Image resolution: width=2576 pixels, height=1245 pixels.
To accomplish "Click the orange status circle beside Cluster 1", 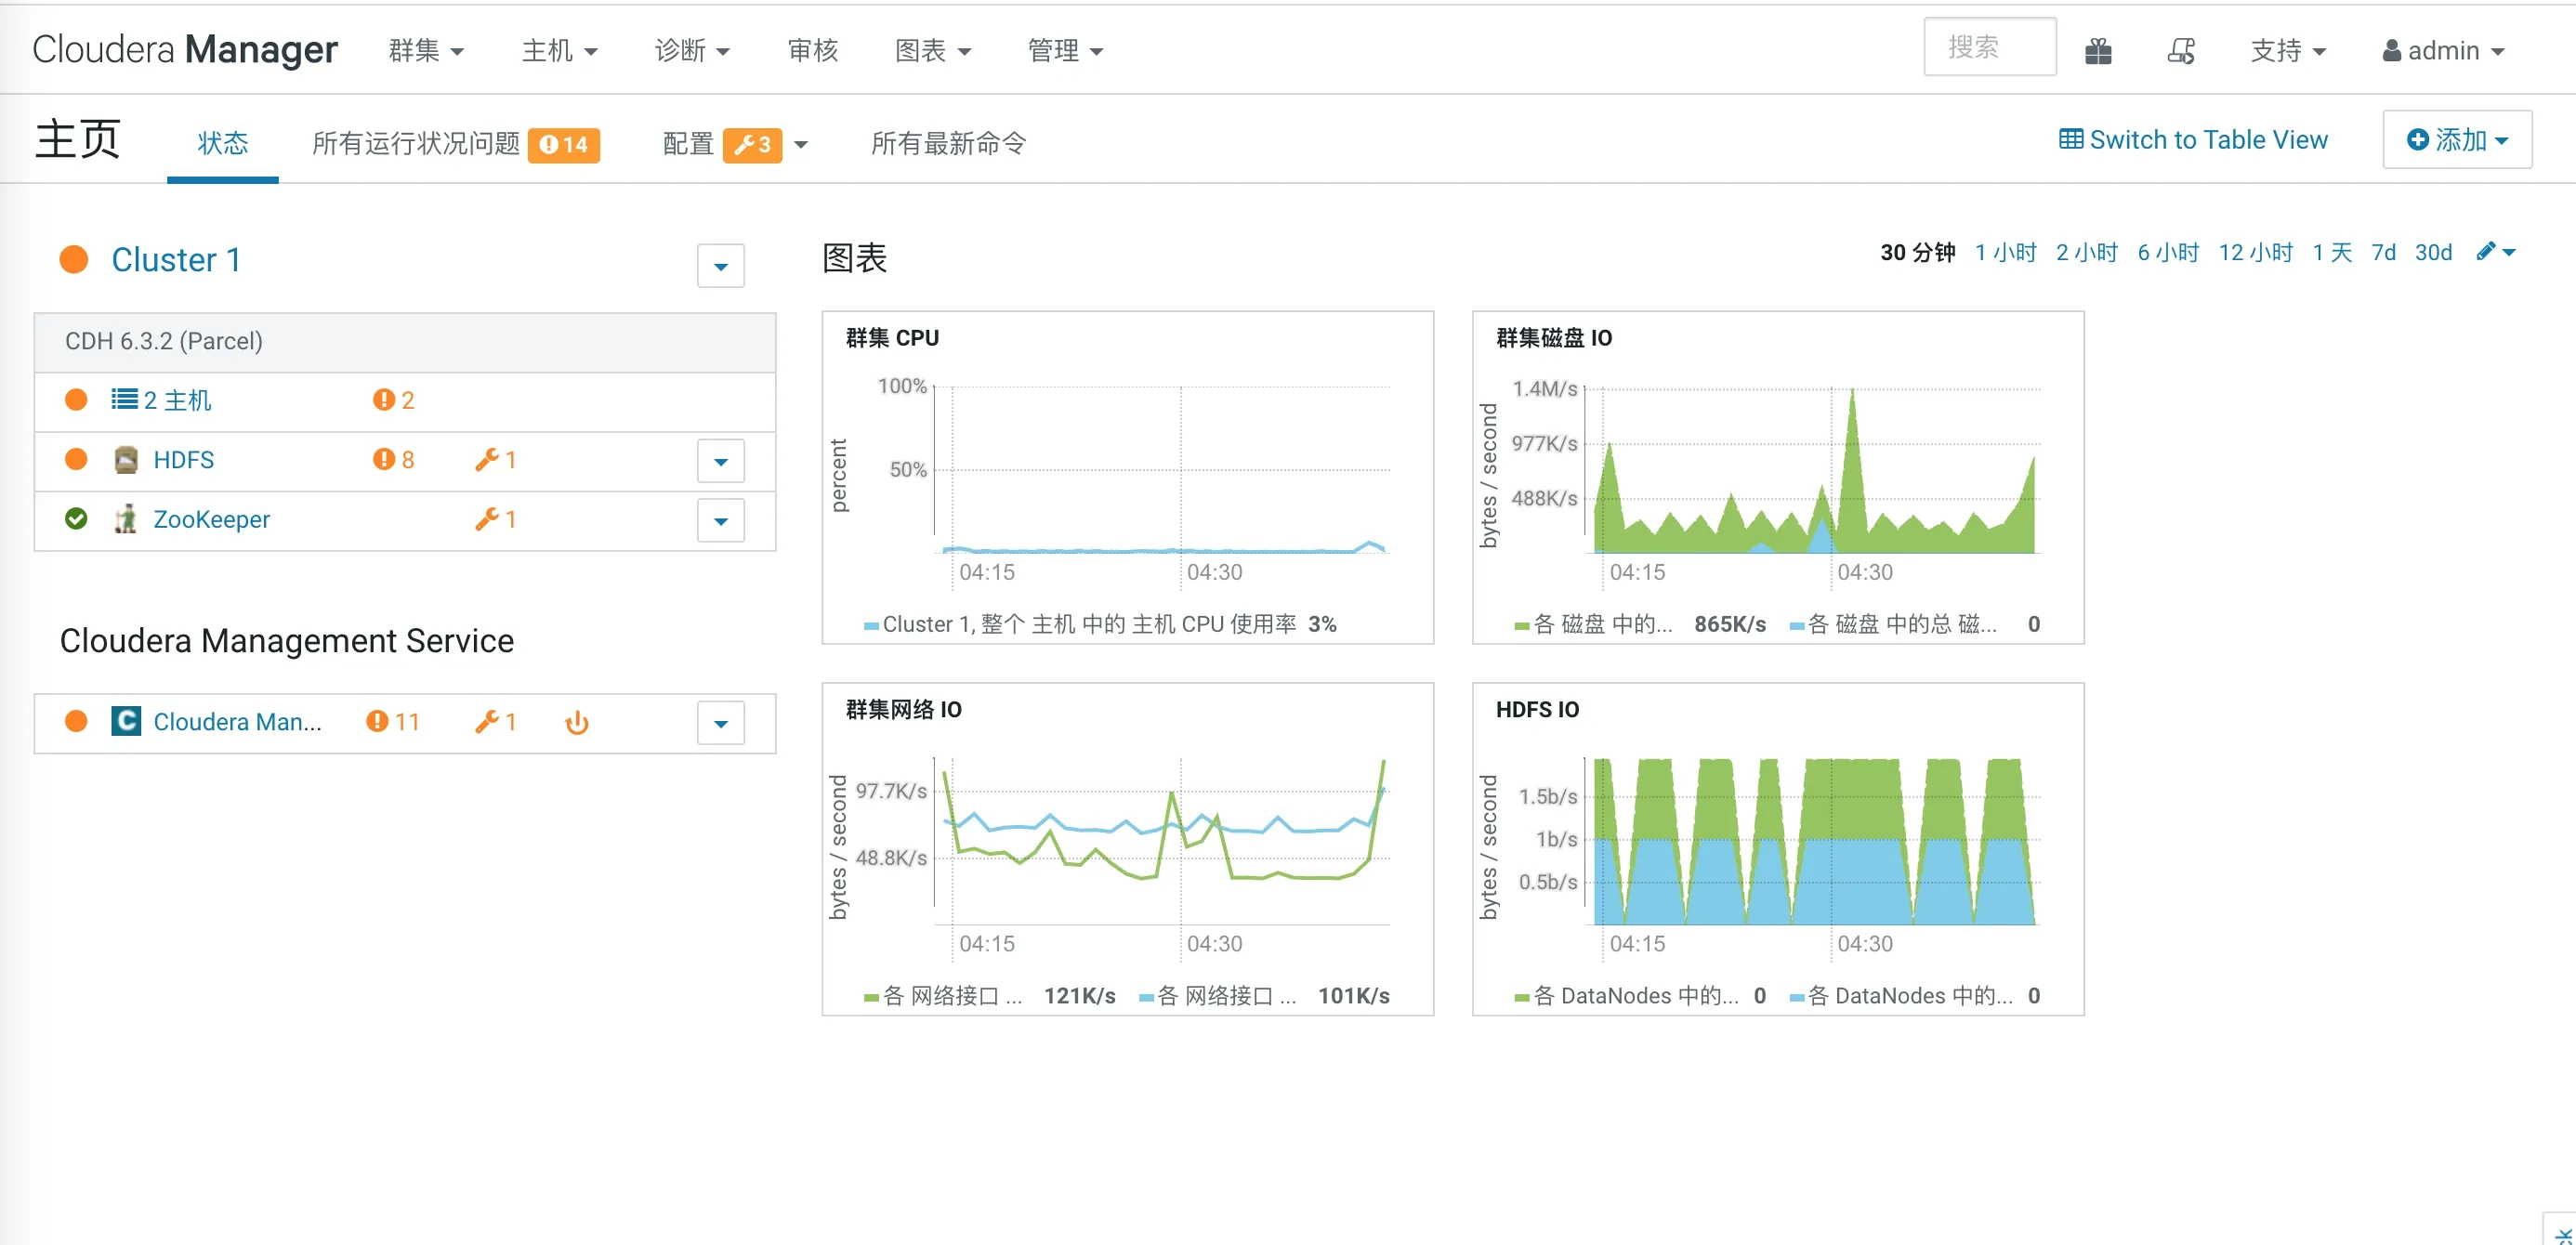I will [74, 259].
